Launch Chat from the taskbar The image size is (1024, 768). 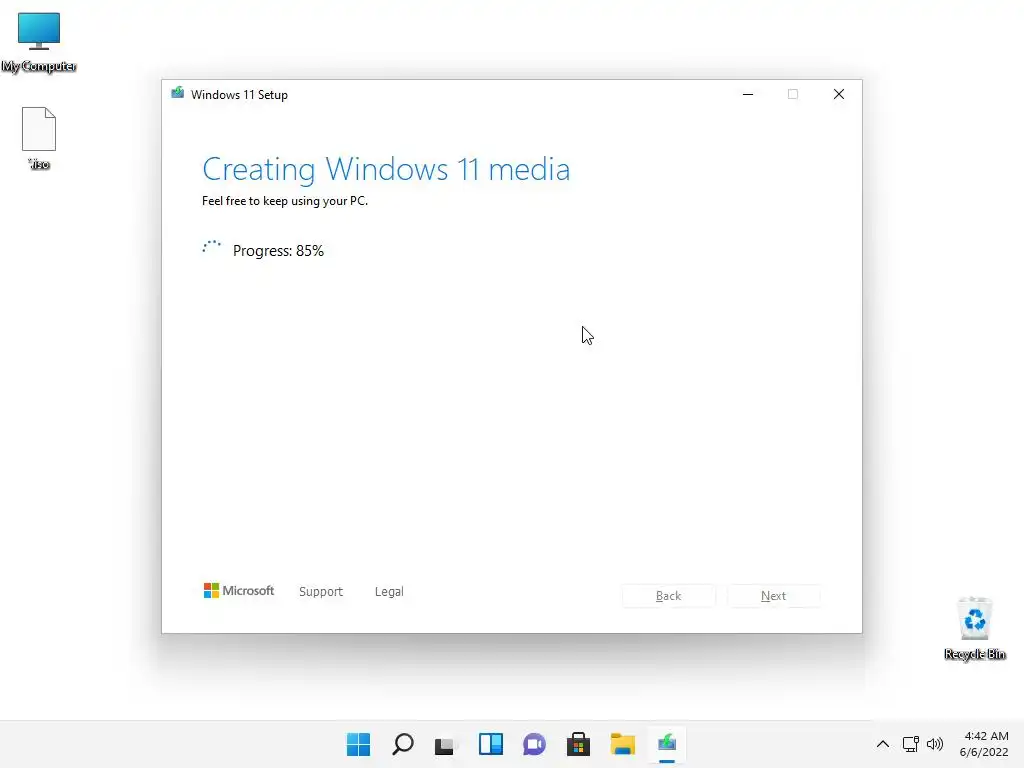[x=534, y=744]
